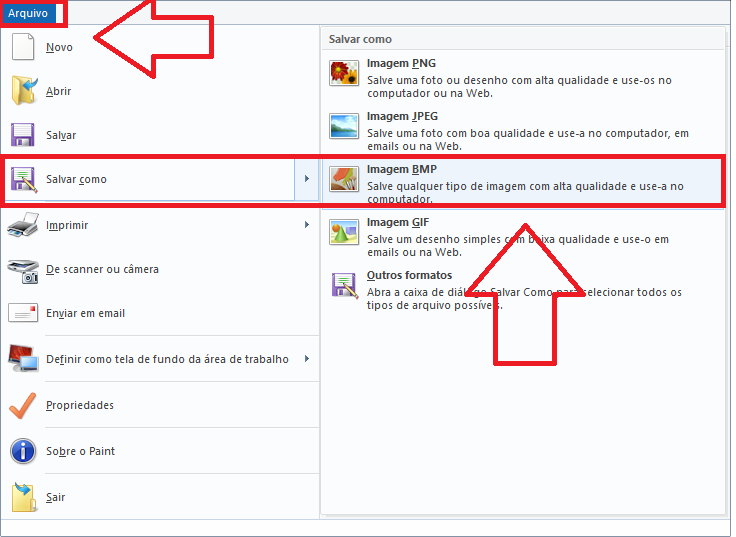Expand the Definir como tela de fundo arrow
This screenshot has width=736, height=537.
(x=307, y=359)
